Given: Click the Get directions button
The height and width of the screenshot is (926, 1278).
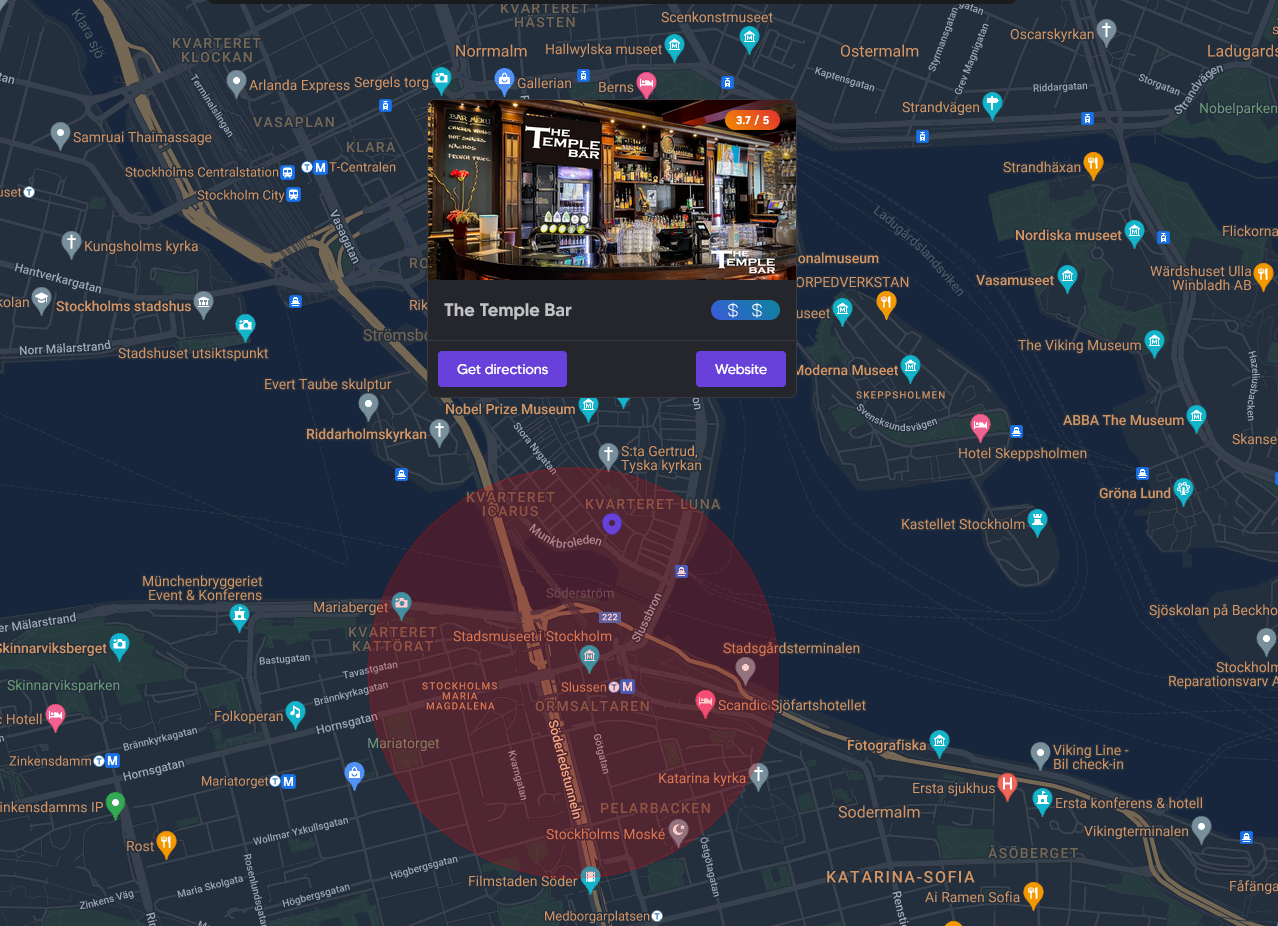Looking at the screenshot, I should point(502,369).
